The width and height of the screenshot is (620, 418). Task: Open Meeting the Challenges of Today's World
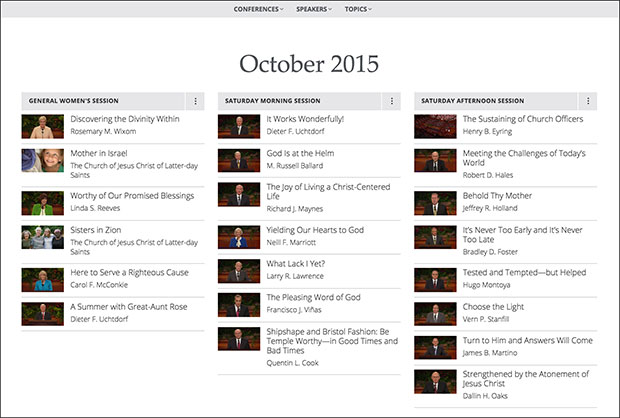point(524,158)
